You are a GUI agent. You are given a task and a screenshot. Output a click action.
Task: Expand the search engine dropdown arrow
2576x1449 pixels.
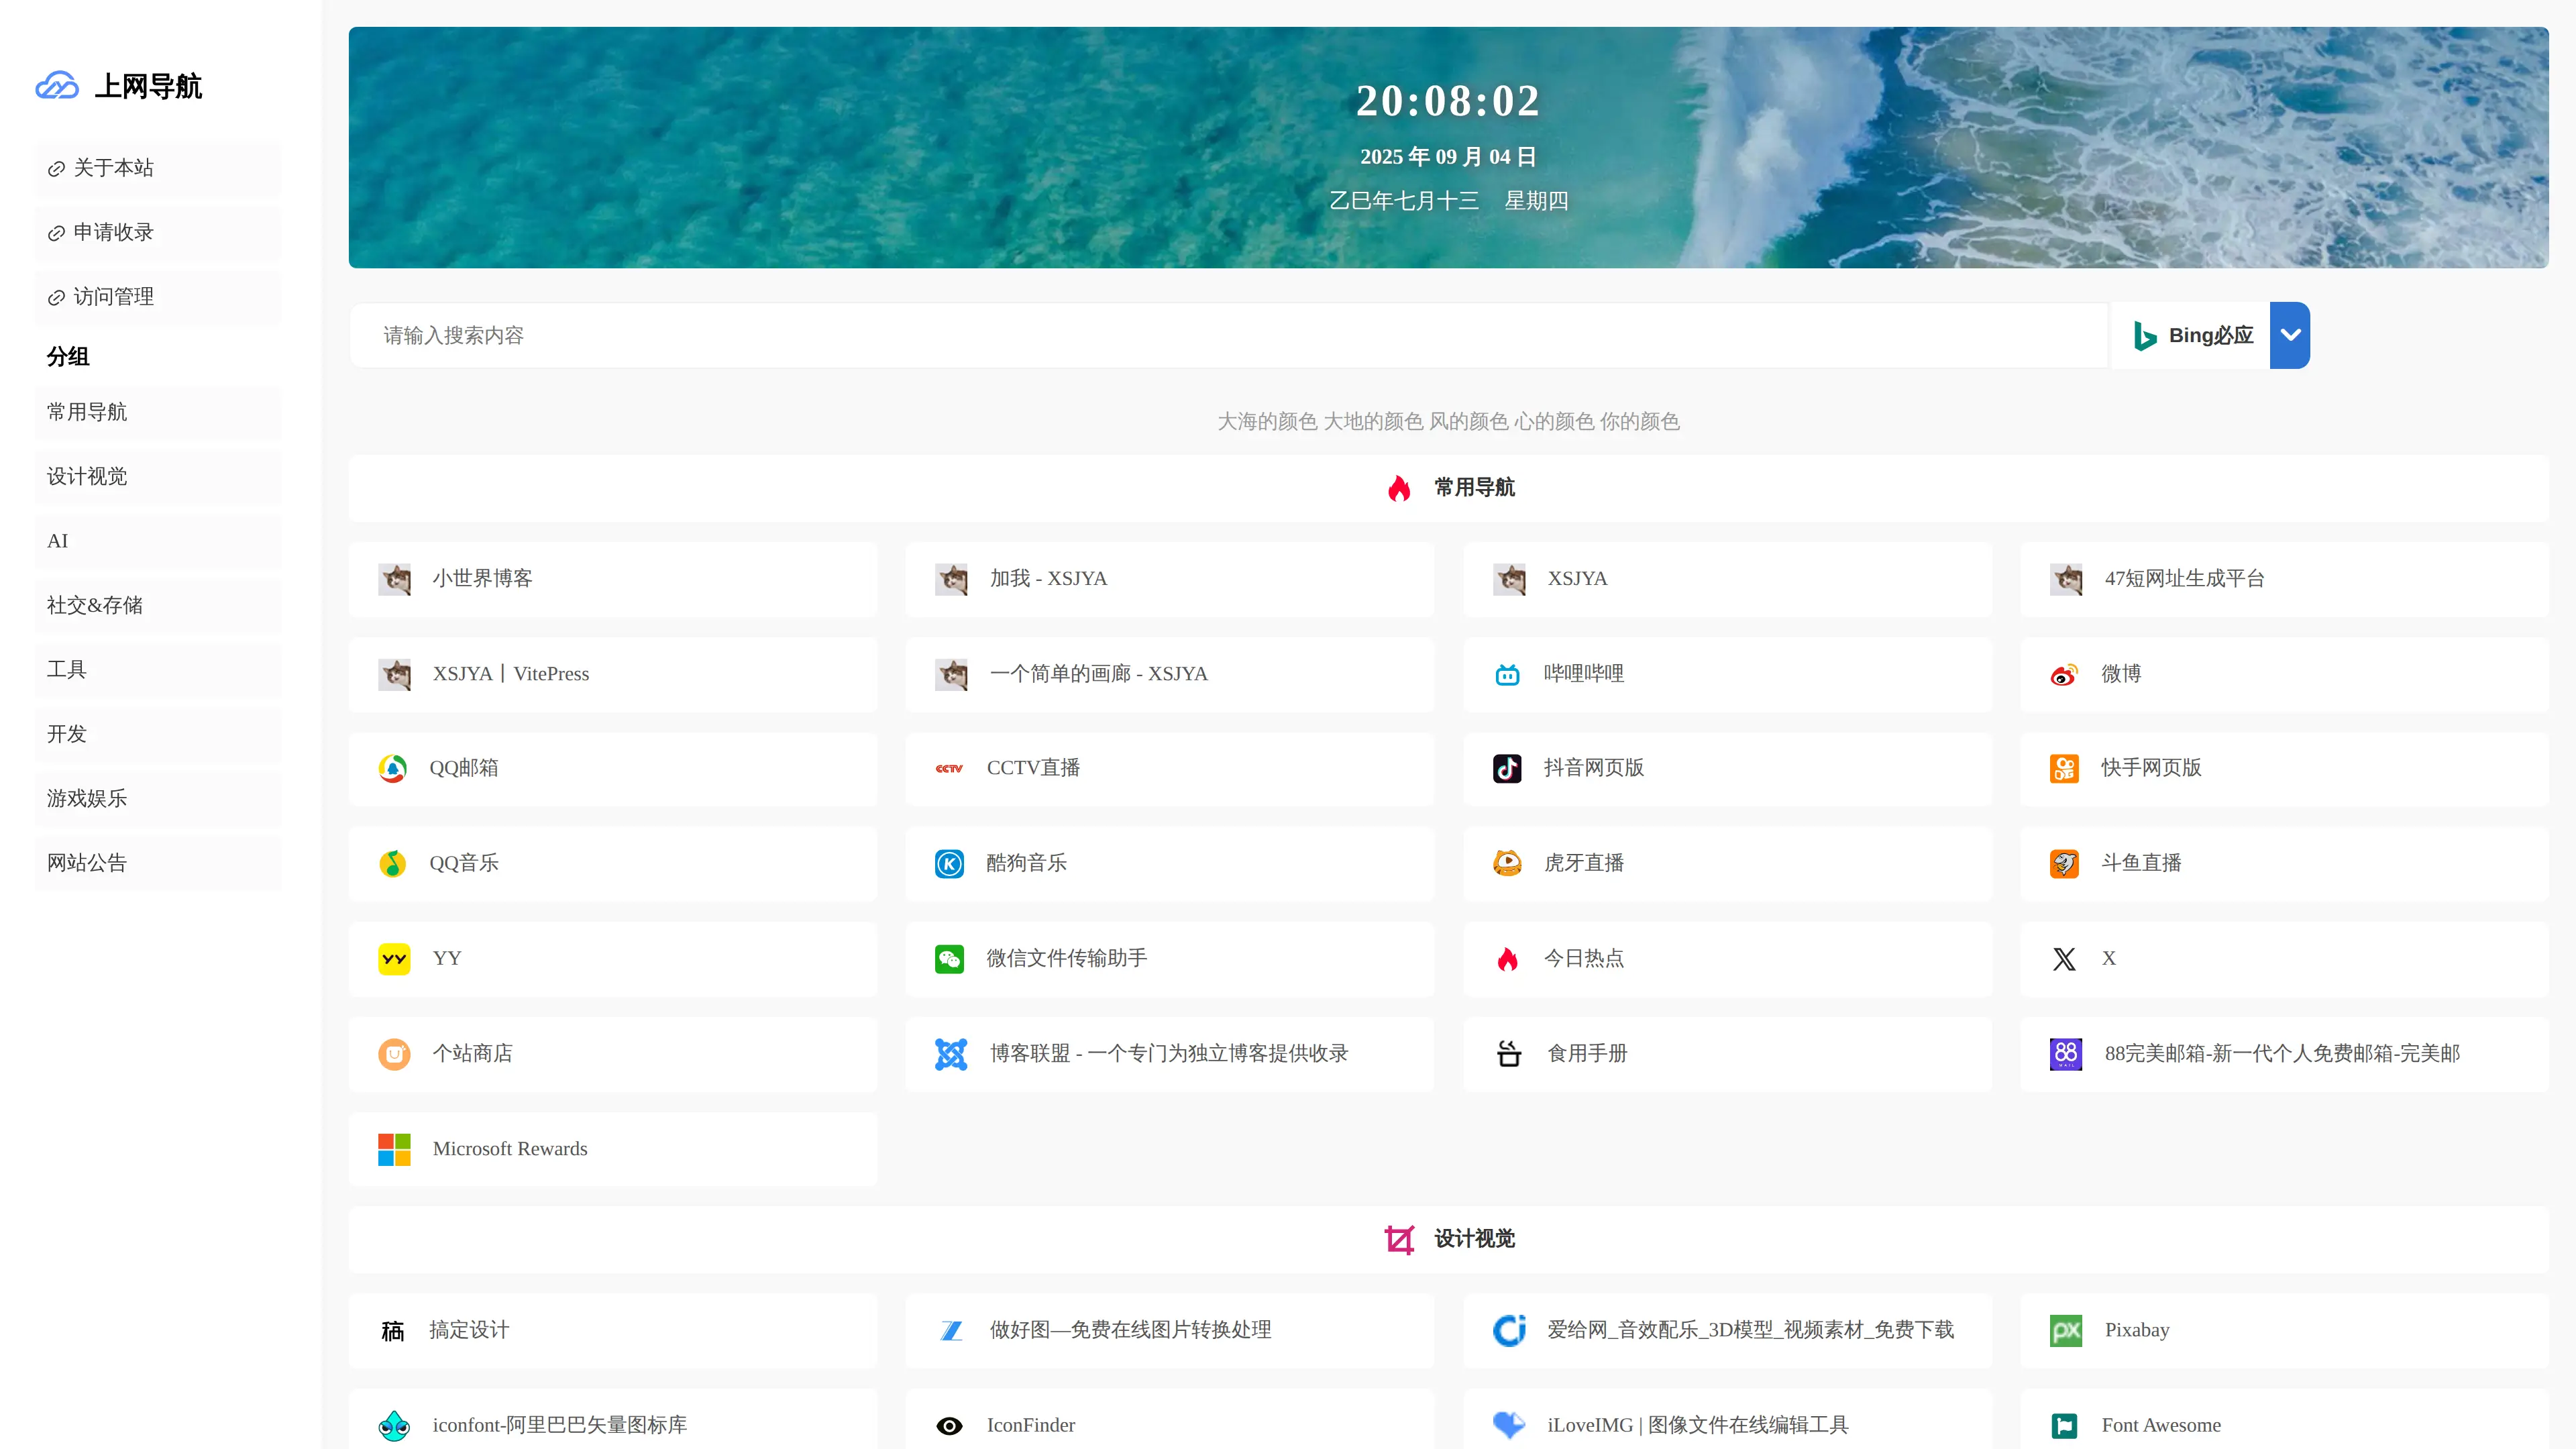[x=2290, y=335]
